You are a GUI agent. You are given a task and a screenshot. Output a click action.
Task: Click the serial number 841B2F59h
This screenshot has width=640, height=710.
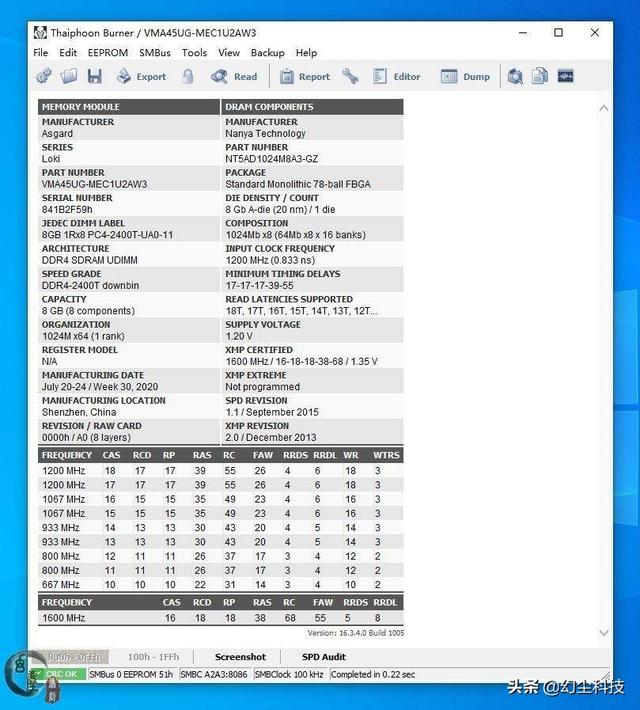[x=67, y=210]
